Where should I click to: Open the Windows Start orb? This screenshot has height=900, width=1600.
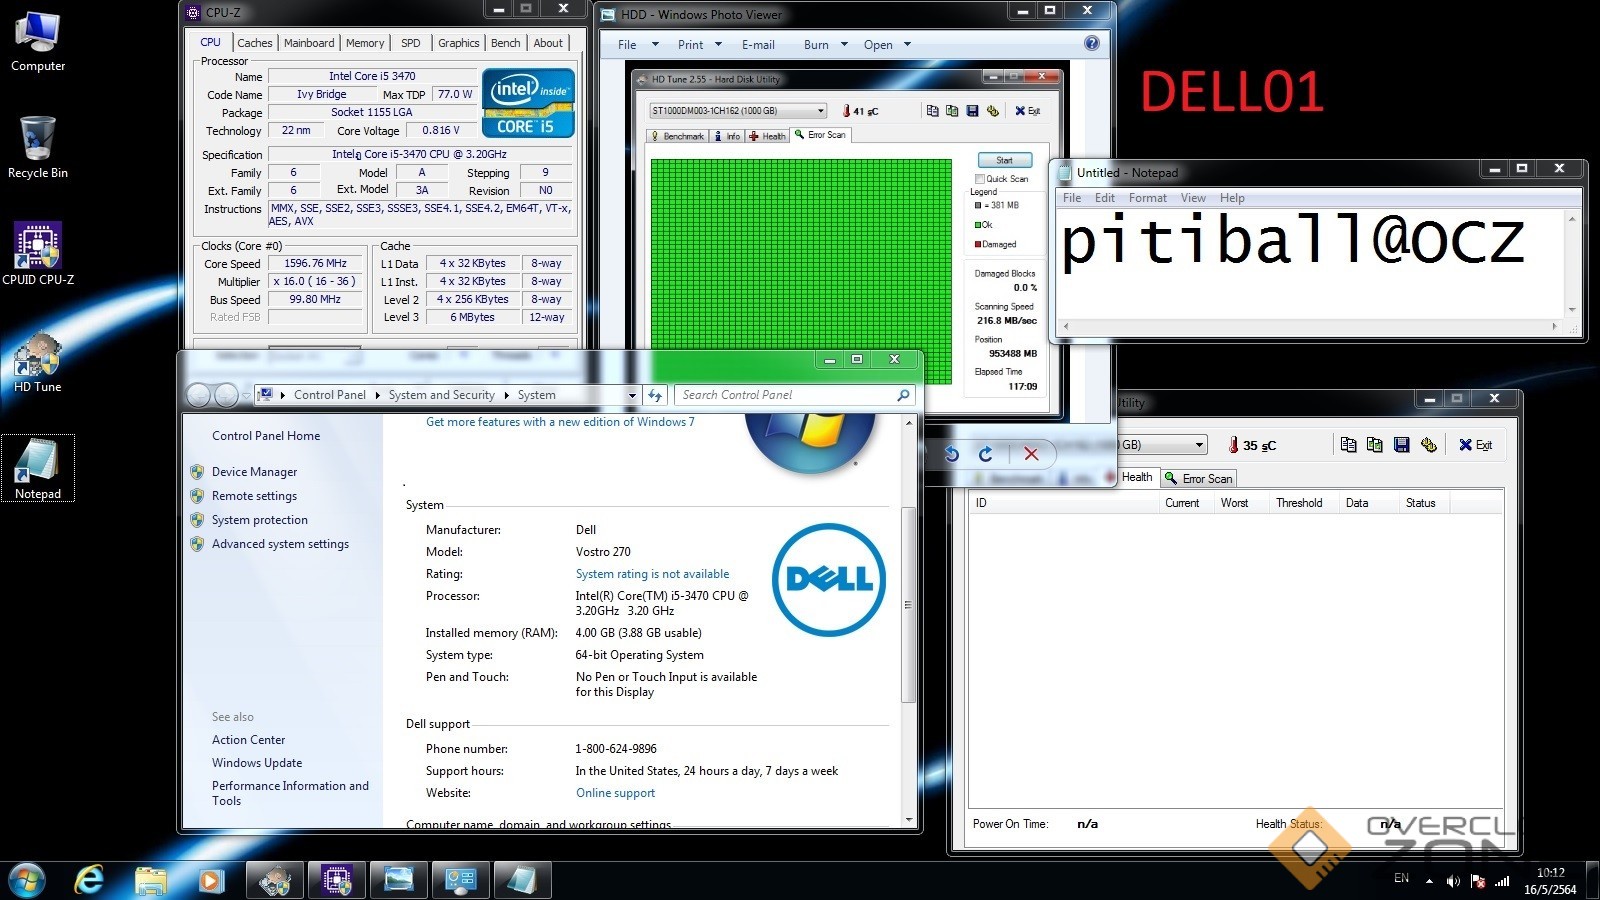(x=27, y=880)
